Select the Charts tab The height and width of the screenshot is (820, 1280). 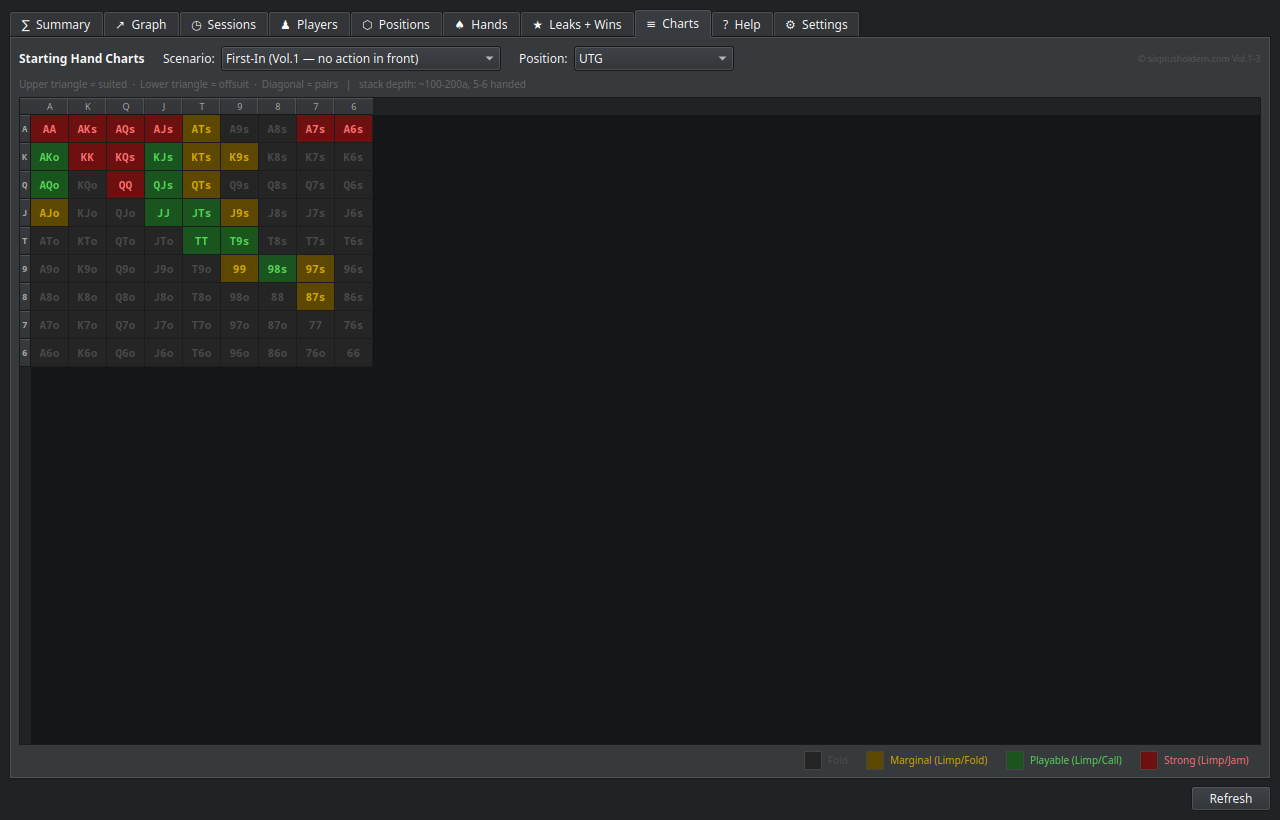[672, 23]
